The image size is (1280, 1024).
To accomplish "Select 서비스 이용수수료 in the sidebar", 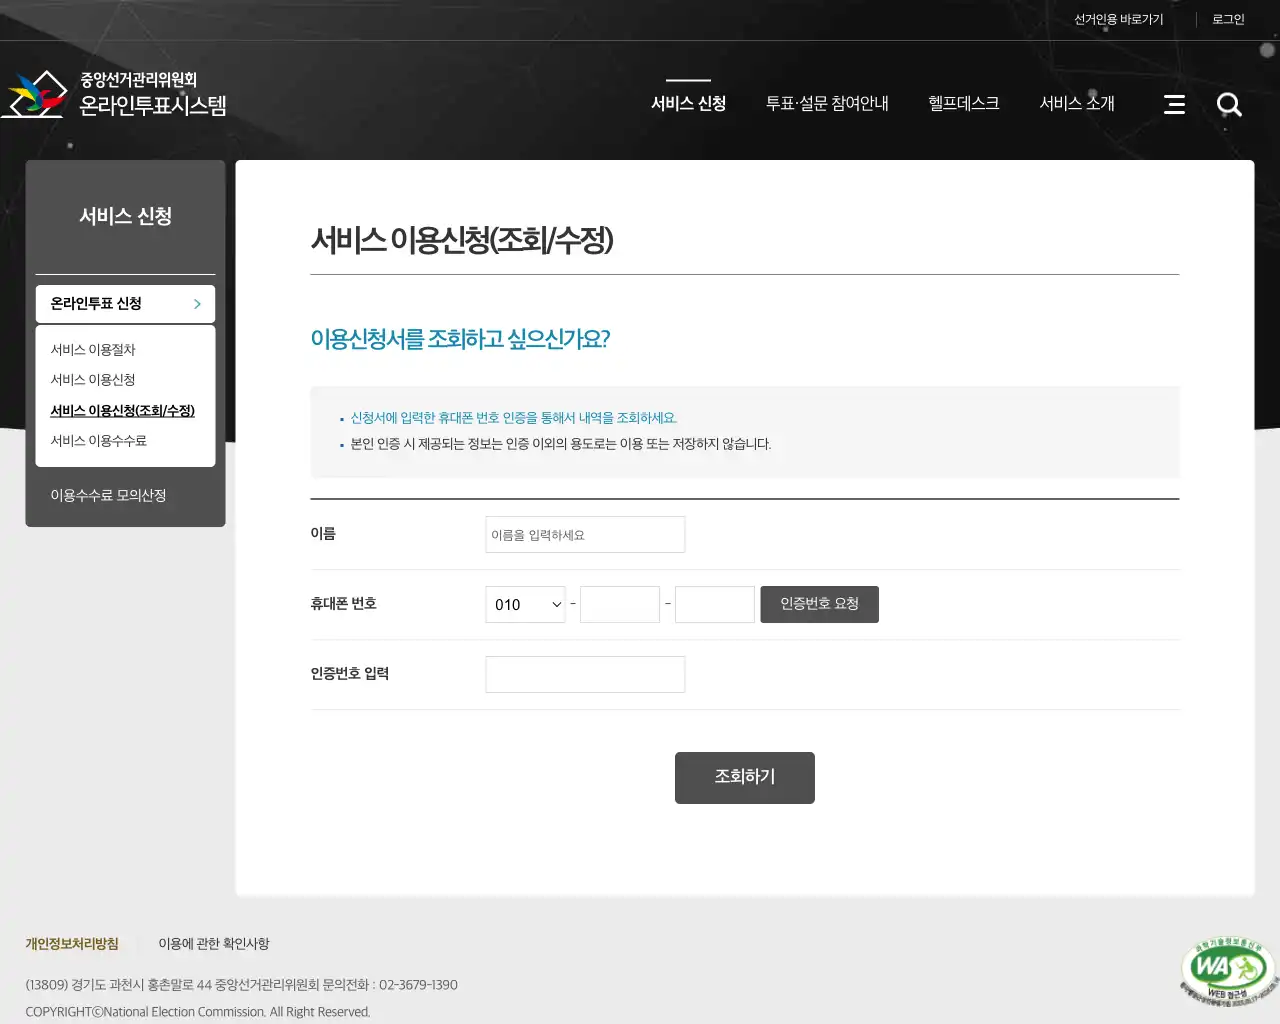I will [98, 440].
